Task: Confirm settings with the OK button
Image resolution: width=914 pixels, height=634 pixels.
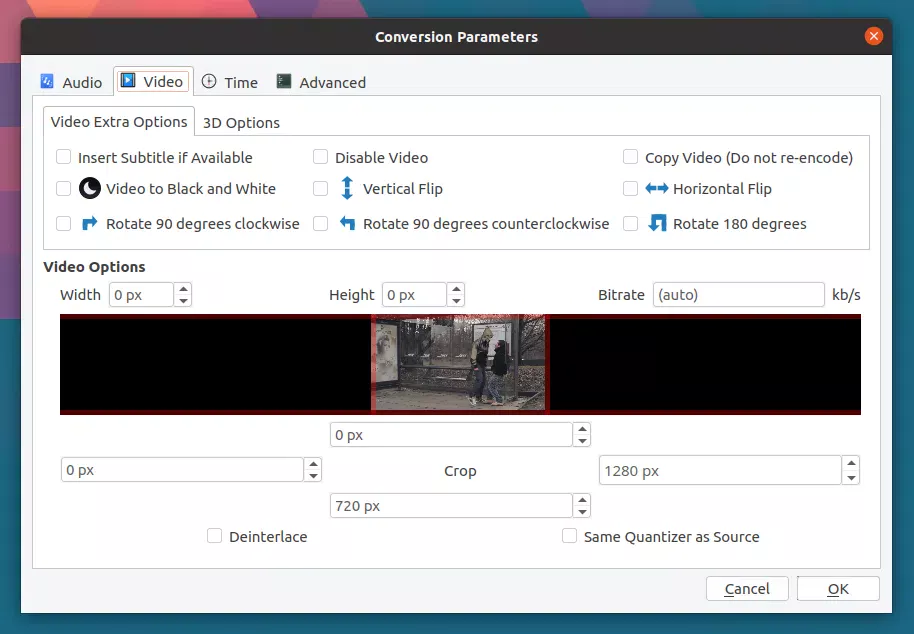Action: point(838,588)
